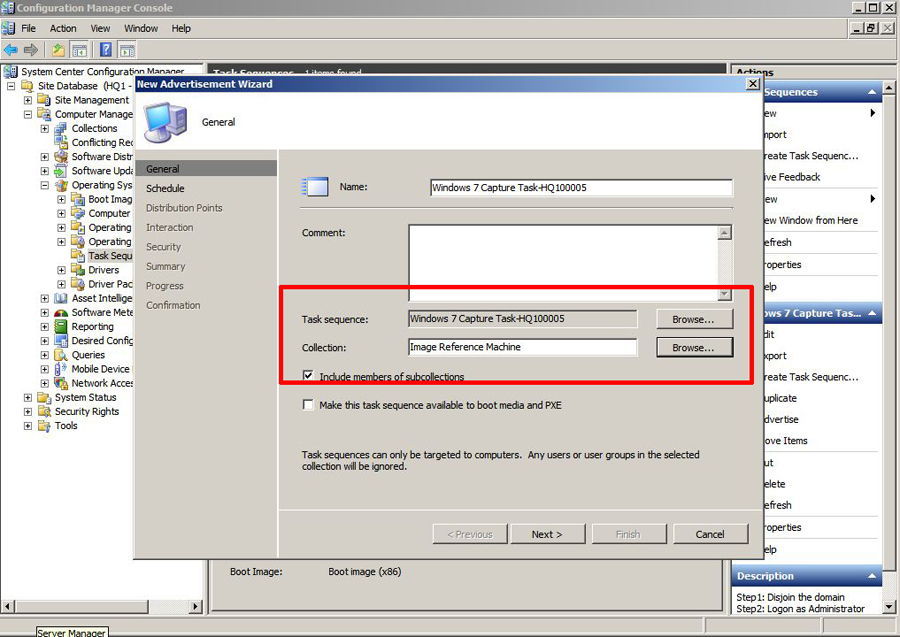
Task: Select the Software Updates node icon
Action: [x=61, y=171]
